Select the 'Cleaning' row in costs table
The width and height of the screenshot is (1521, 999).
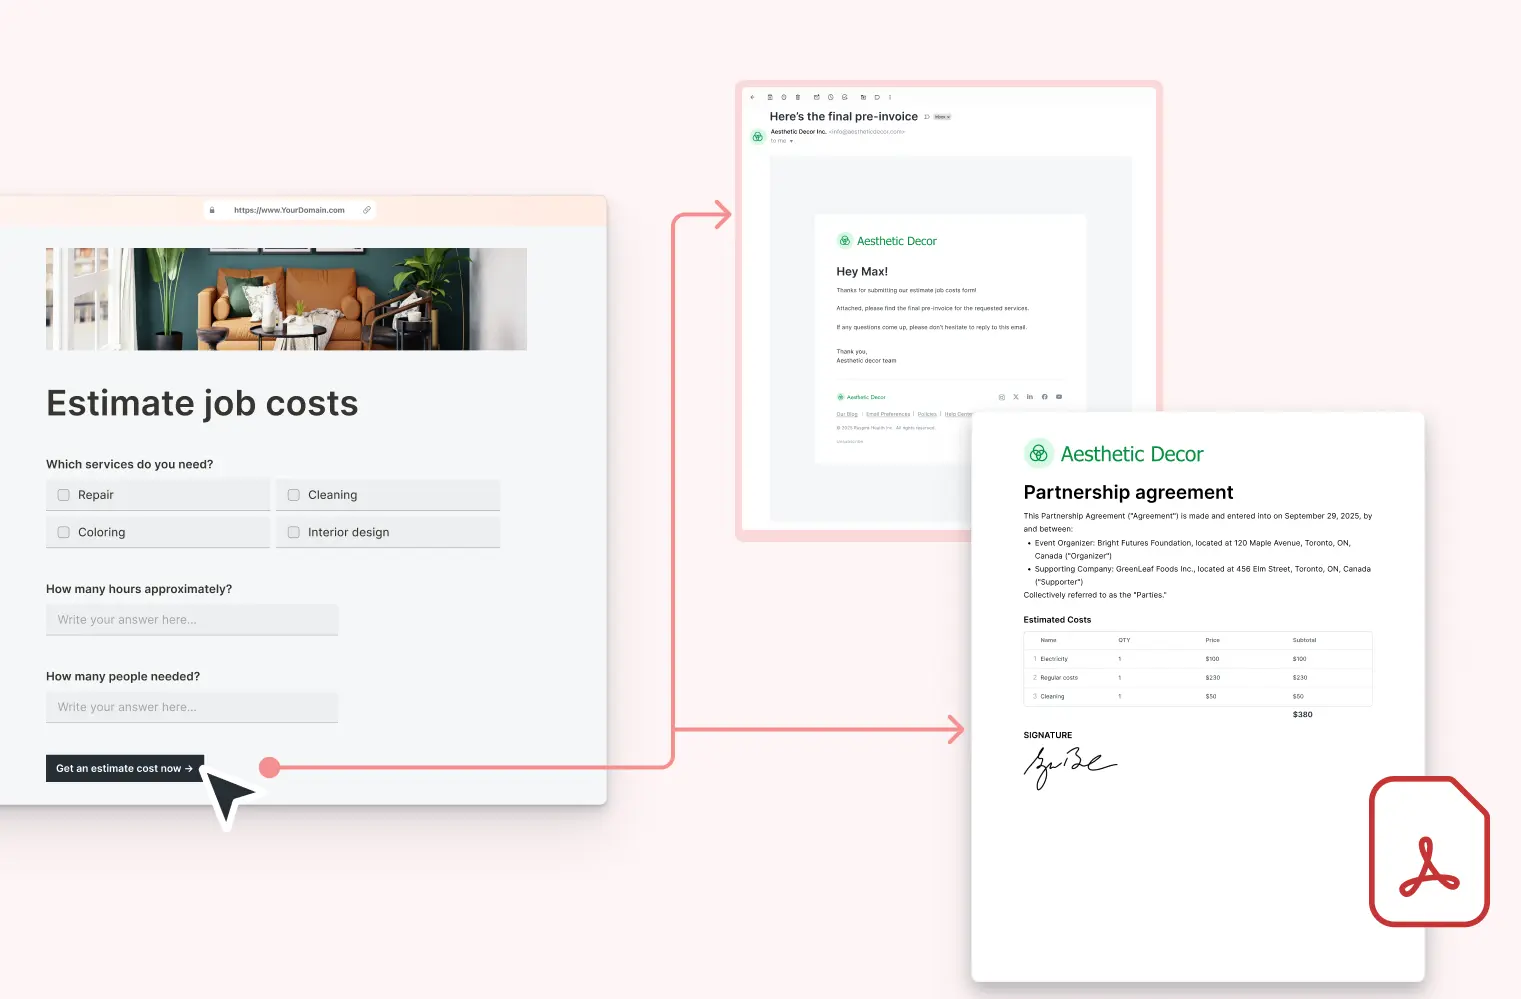tap(1198, 696)
